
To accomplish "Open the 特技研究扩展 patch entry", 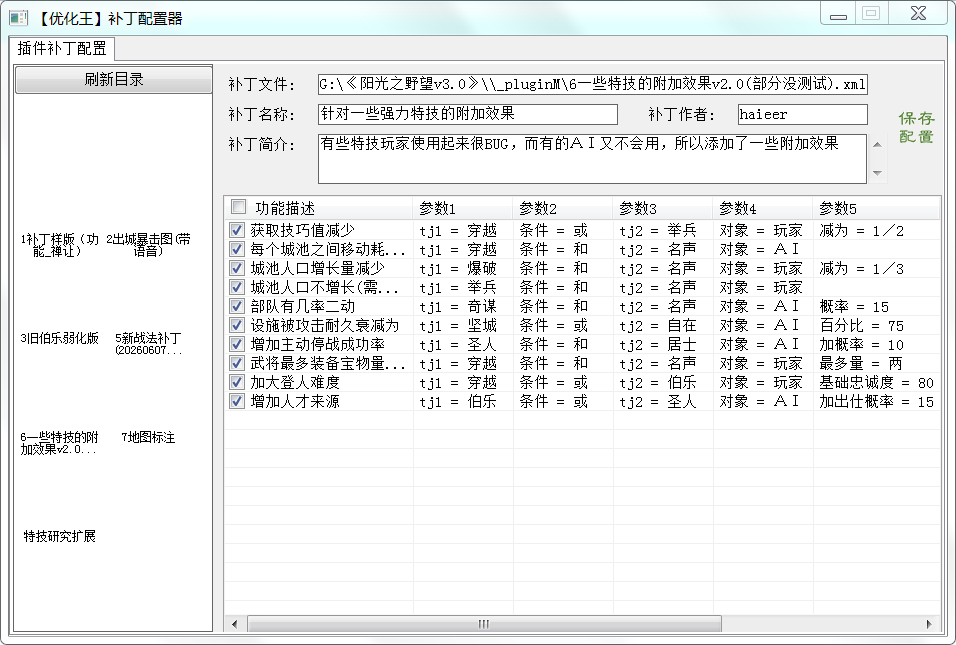I will point(59,536).
